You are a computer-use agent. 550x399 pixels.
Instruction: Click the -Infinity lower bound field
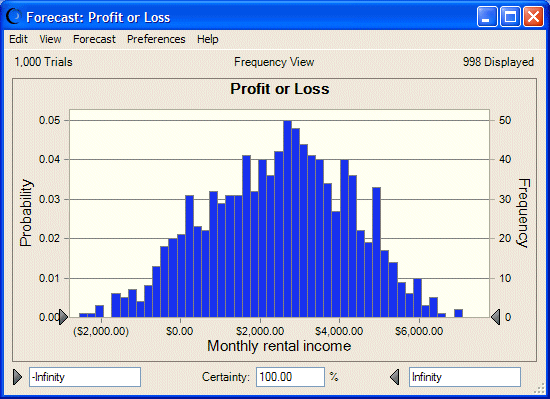pos(85,377)
